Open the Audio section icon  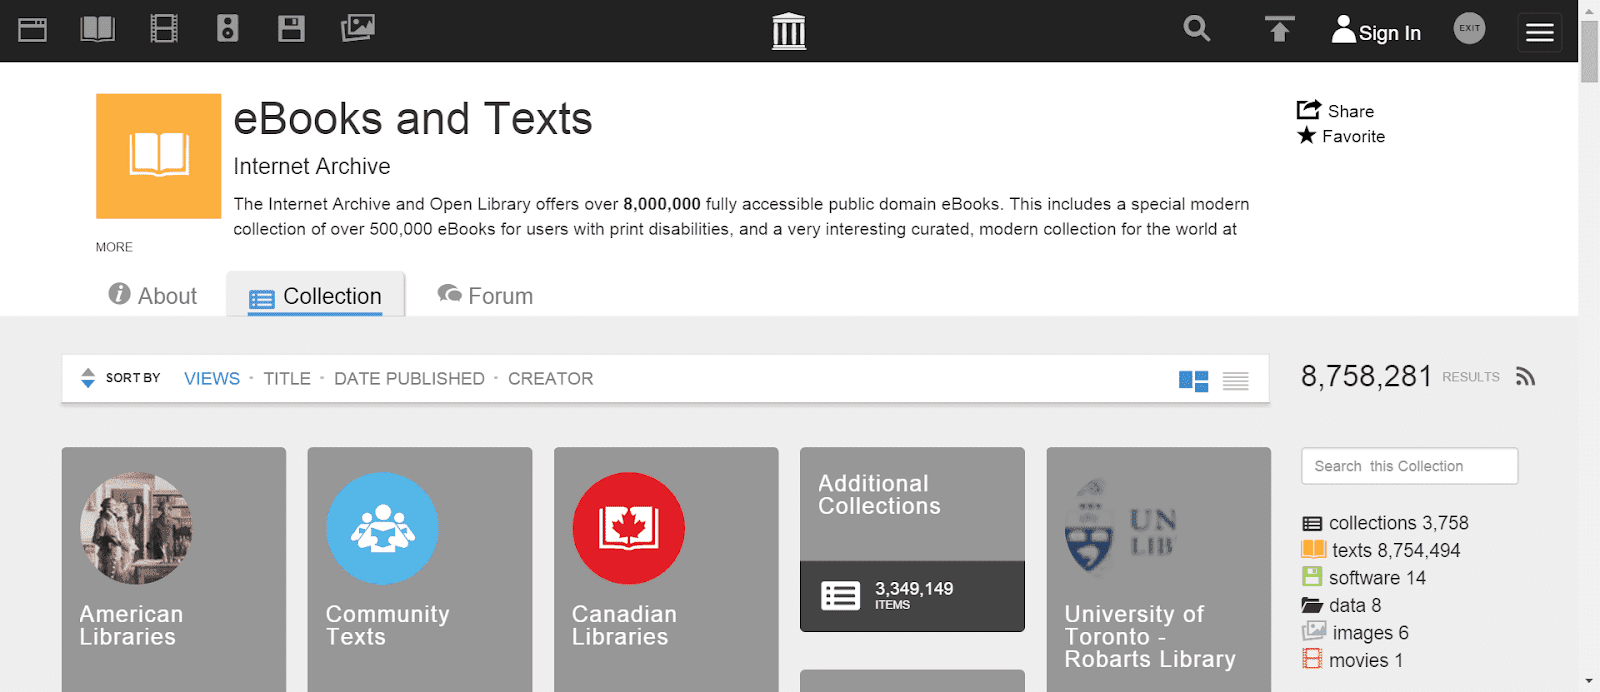pos(227,29)
